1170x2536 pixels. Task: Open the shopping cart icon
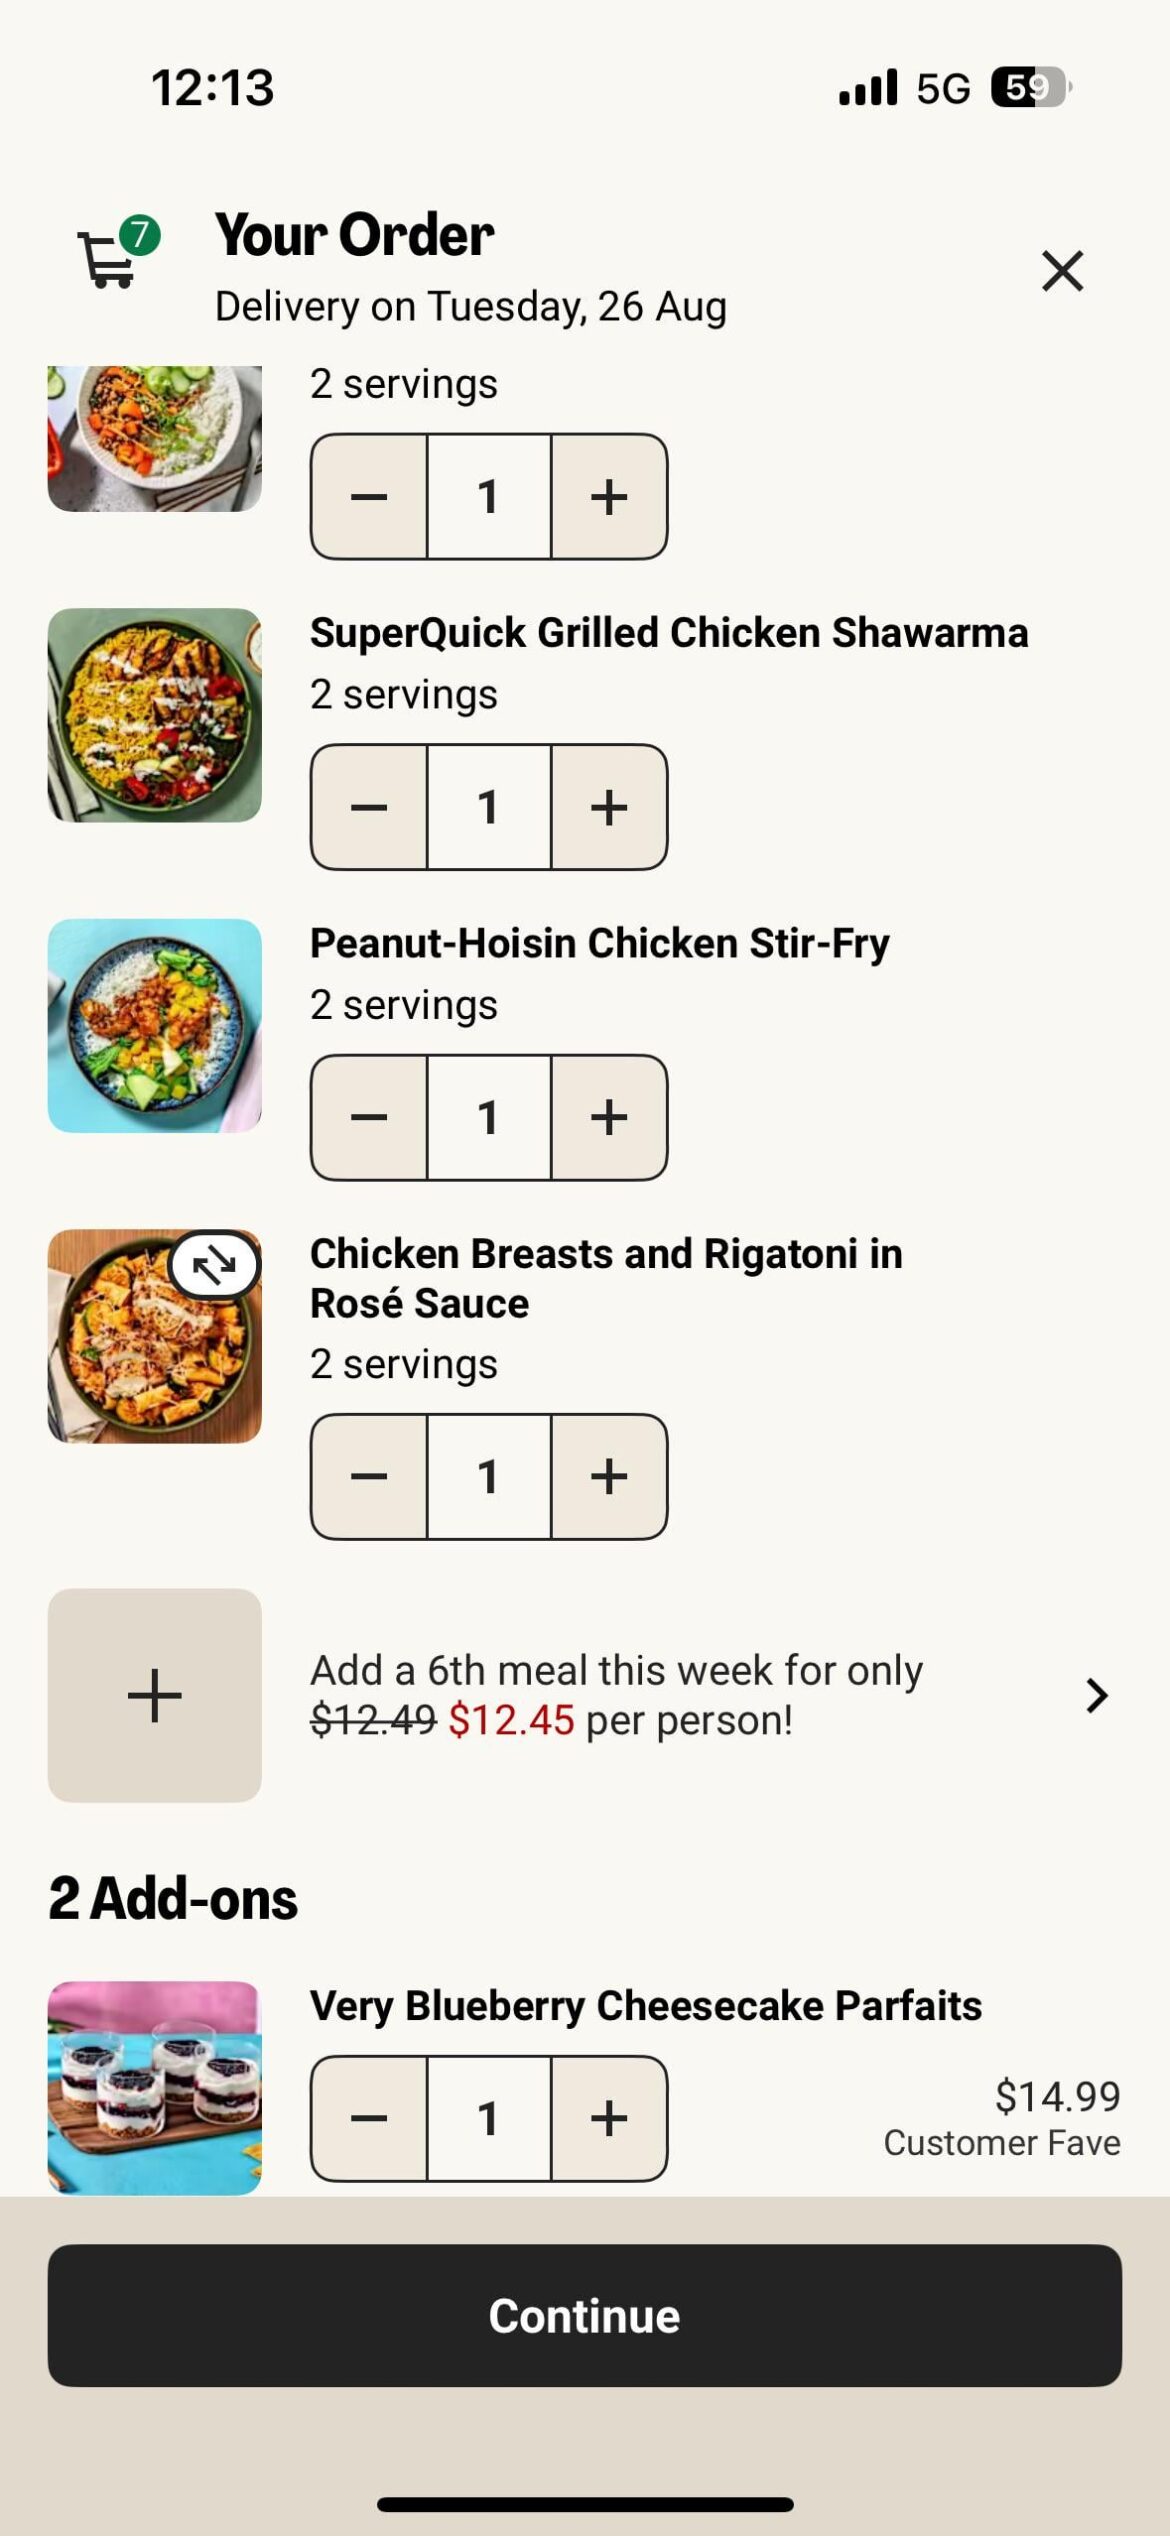click(x=109, y=258)
